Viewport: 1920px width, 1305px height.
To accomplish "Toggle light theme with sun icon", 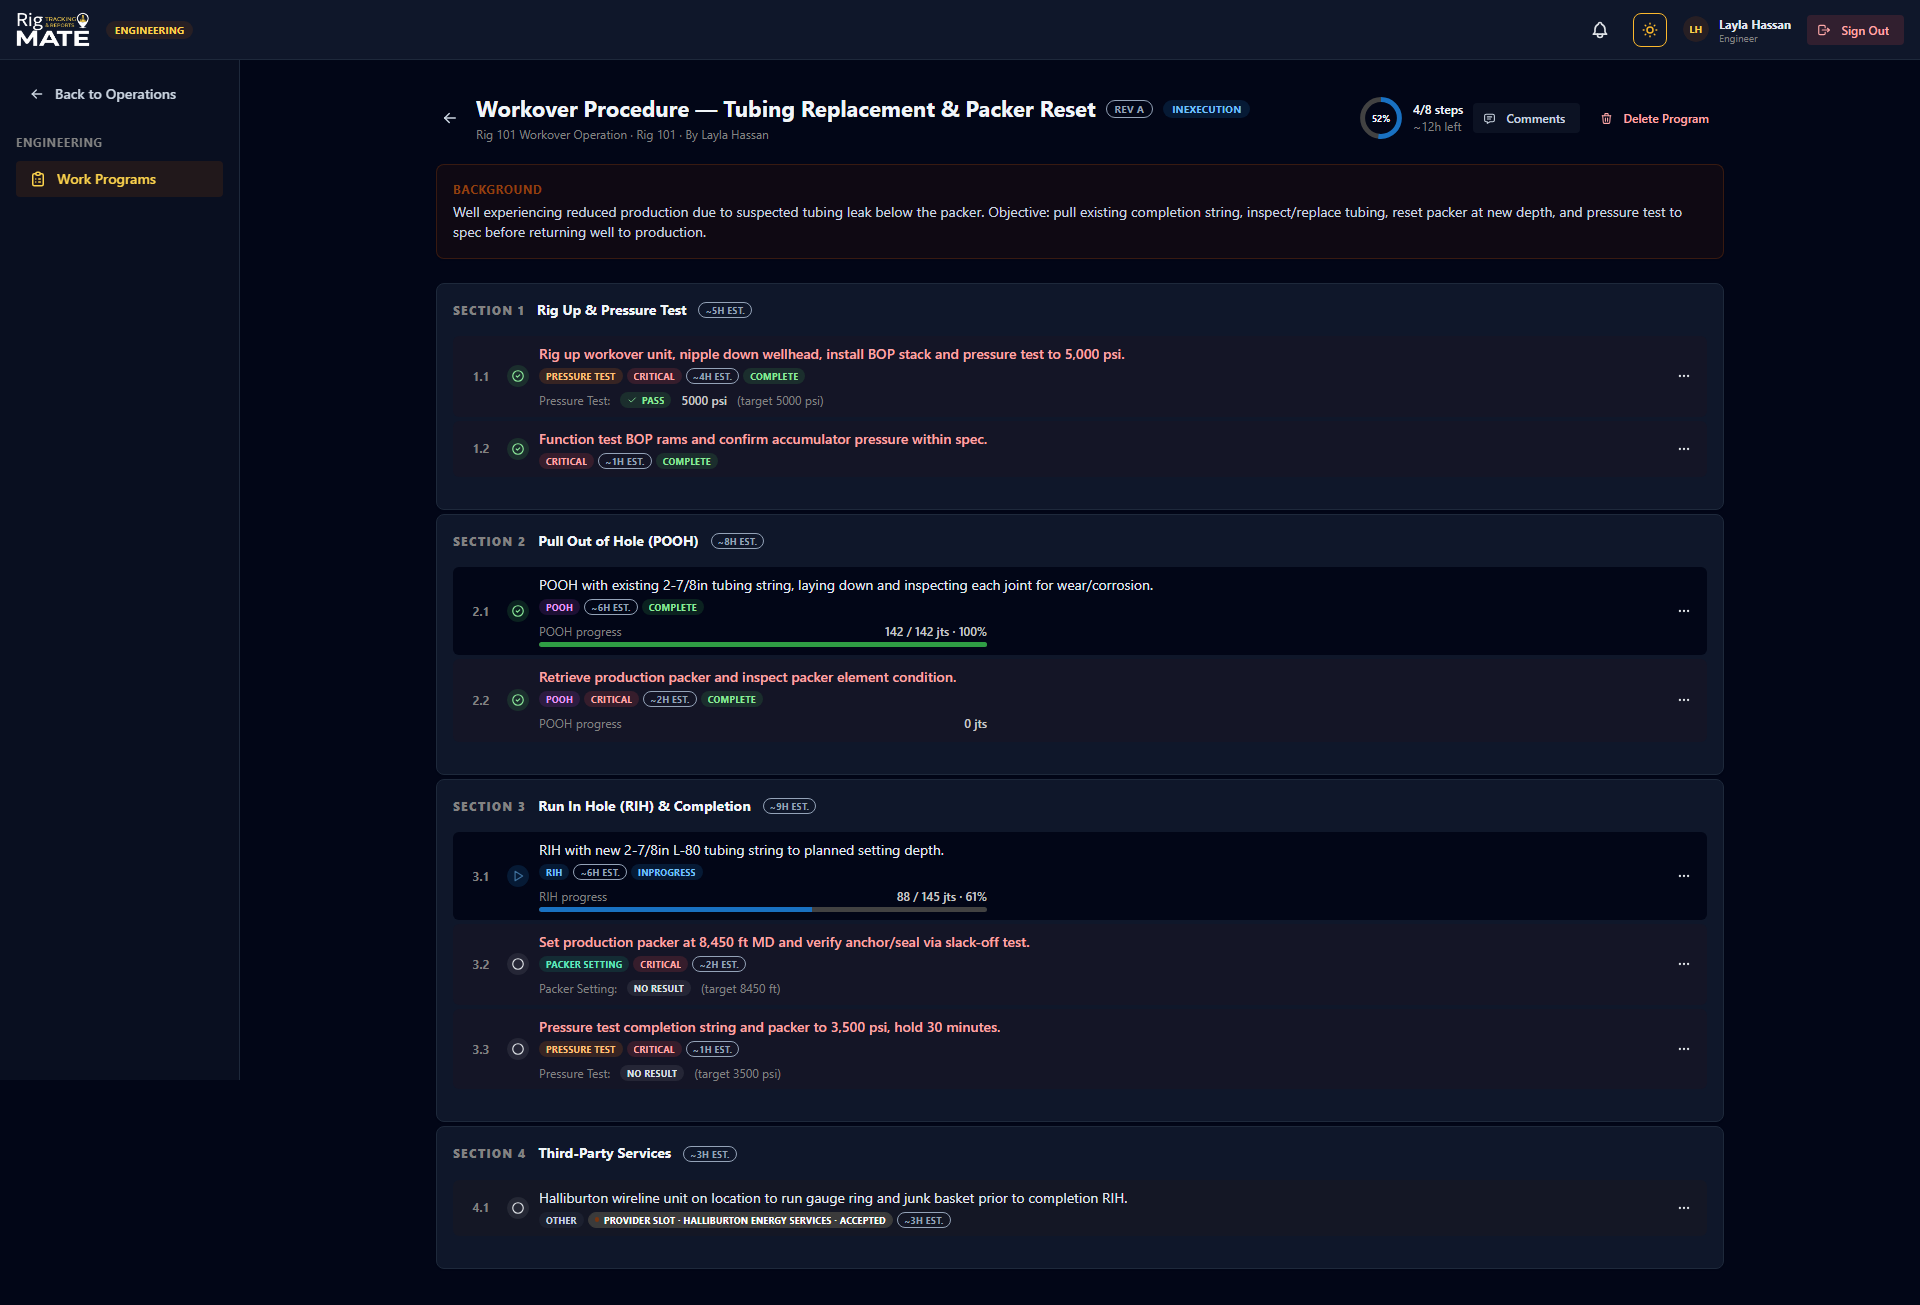I will (x=1650, y=30).
